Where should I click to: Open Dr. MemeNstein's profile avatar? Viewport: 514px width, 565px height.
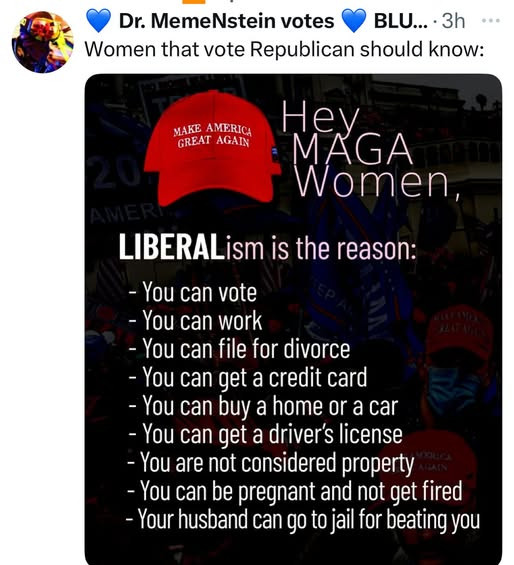(x=43, y=42)
